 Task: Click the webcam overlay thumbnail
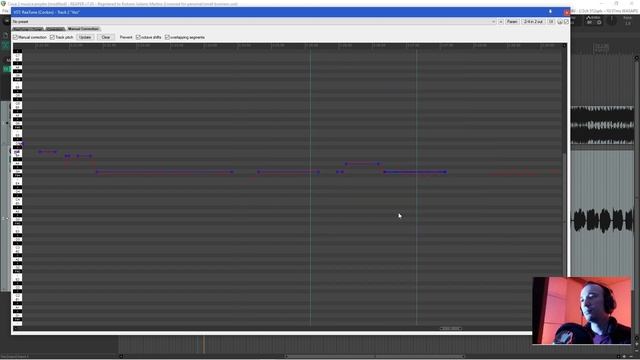tap(582, 310)
